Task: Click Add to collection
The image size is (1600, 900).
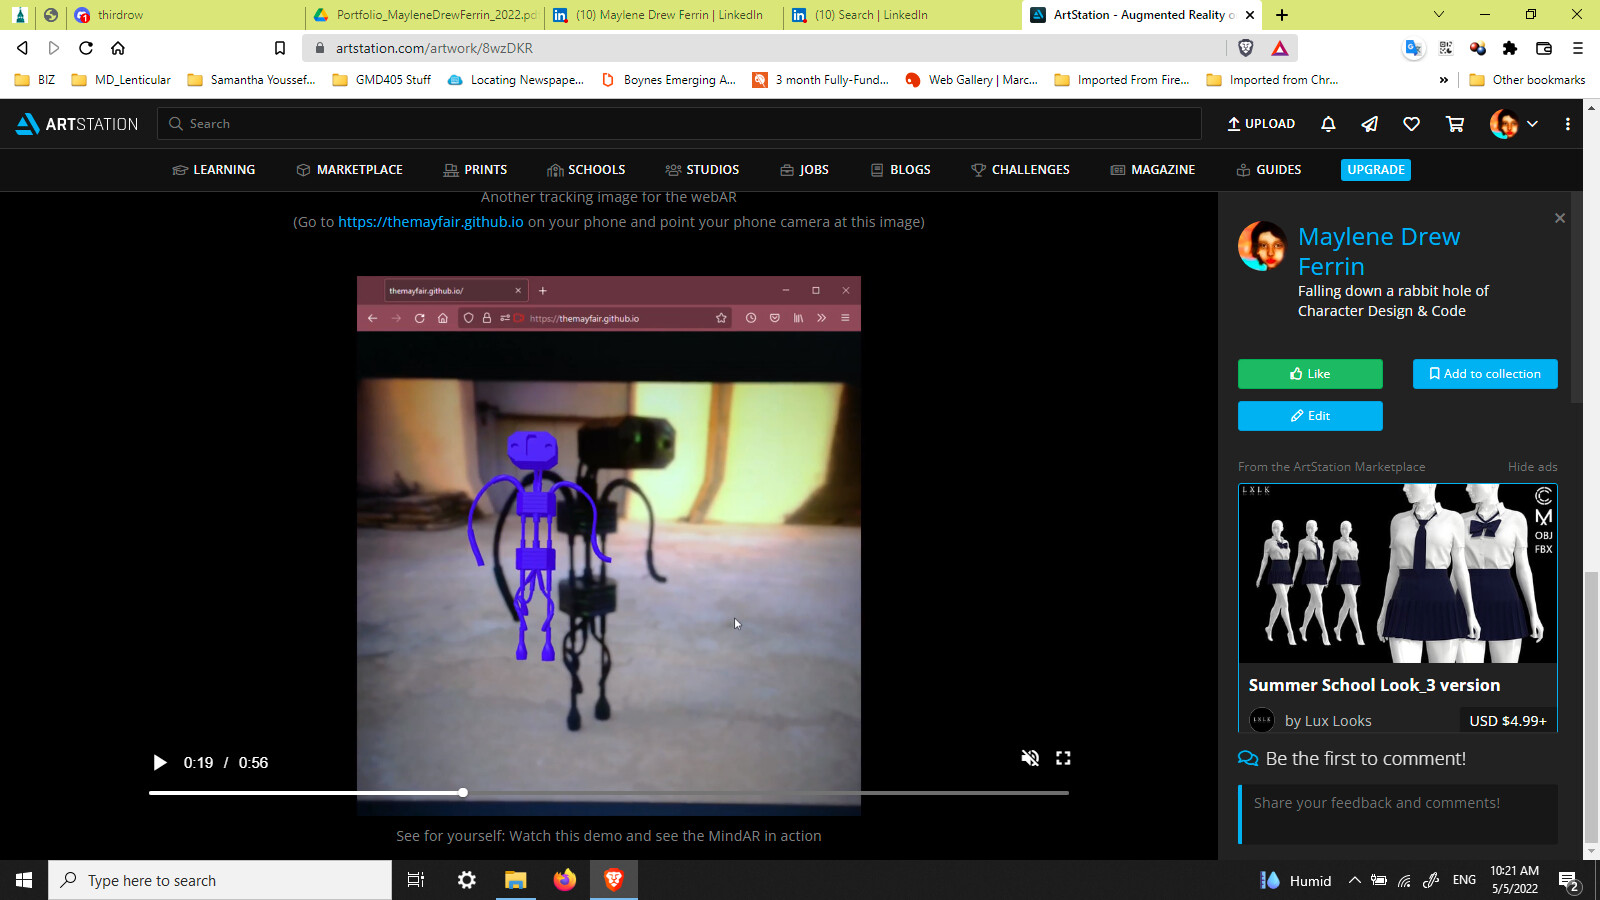Action: pos(1484,373)
